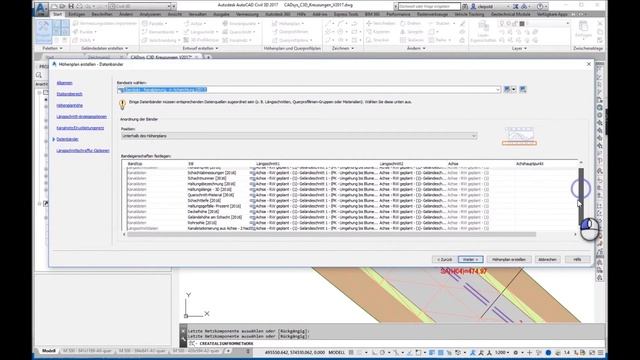Open the Höhenplanhöhe page link
This screenshot has width=640, height=360.
(x=70, y=105)
